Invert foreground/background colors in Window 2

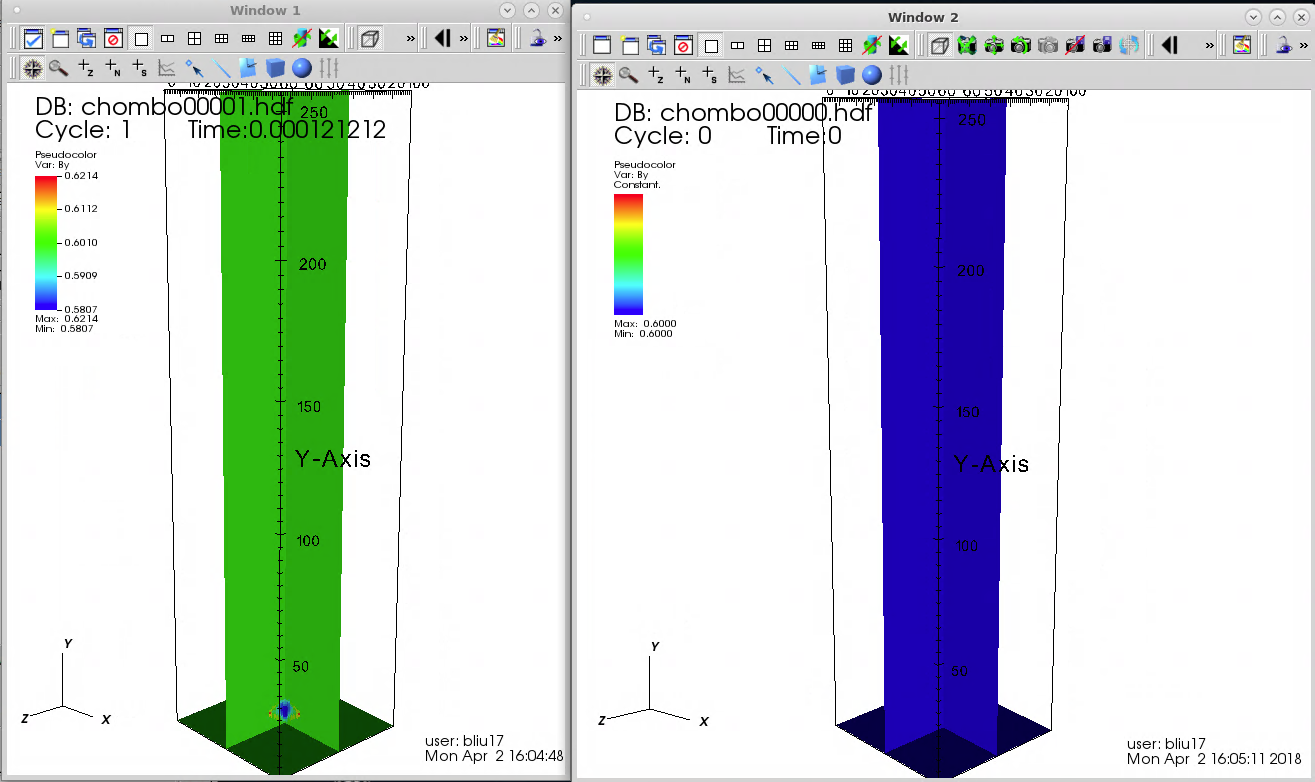(898, 45)
